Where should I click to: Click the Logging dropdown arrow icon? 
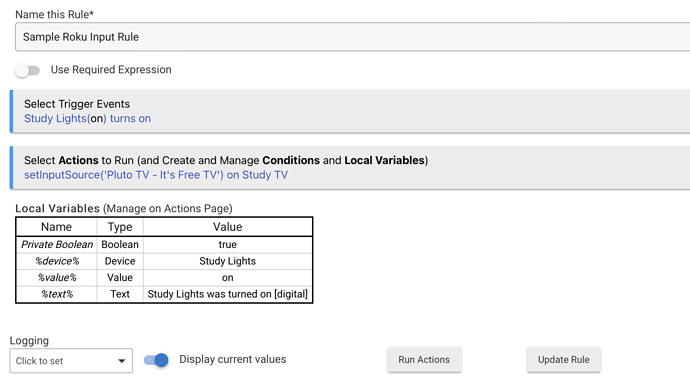pyautogui.click(x=121, y=361)
